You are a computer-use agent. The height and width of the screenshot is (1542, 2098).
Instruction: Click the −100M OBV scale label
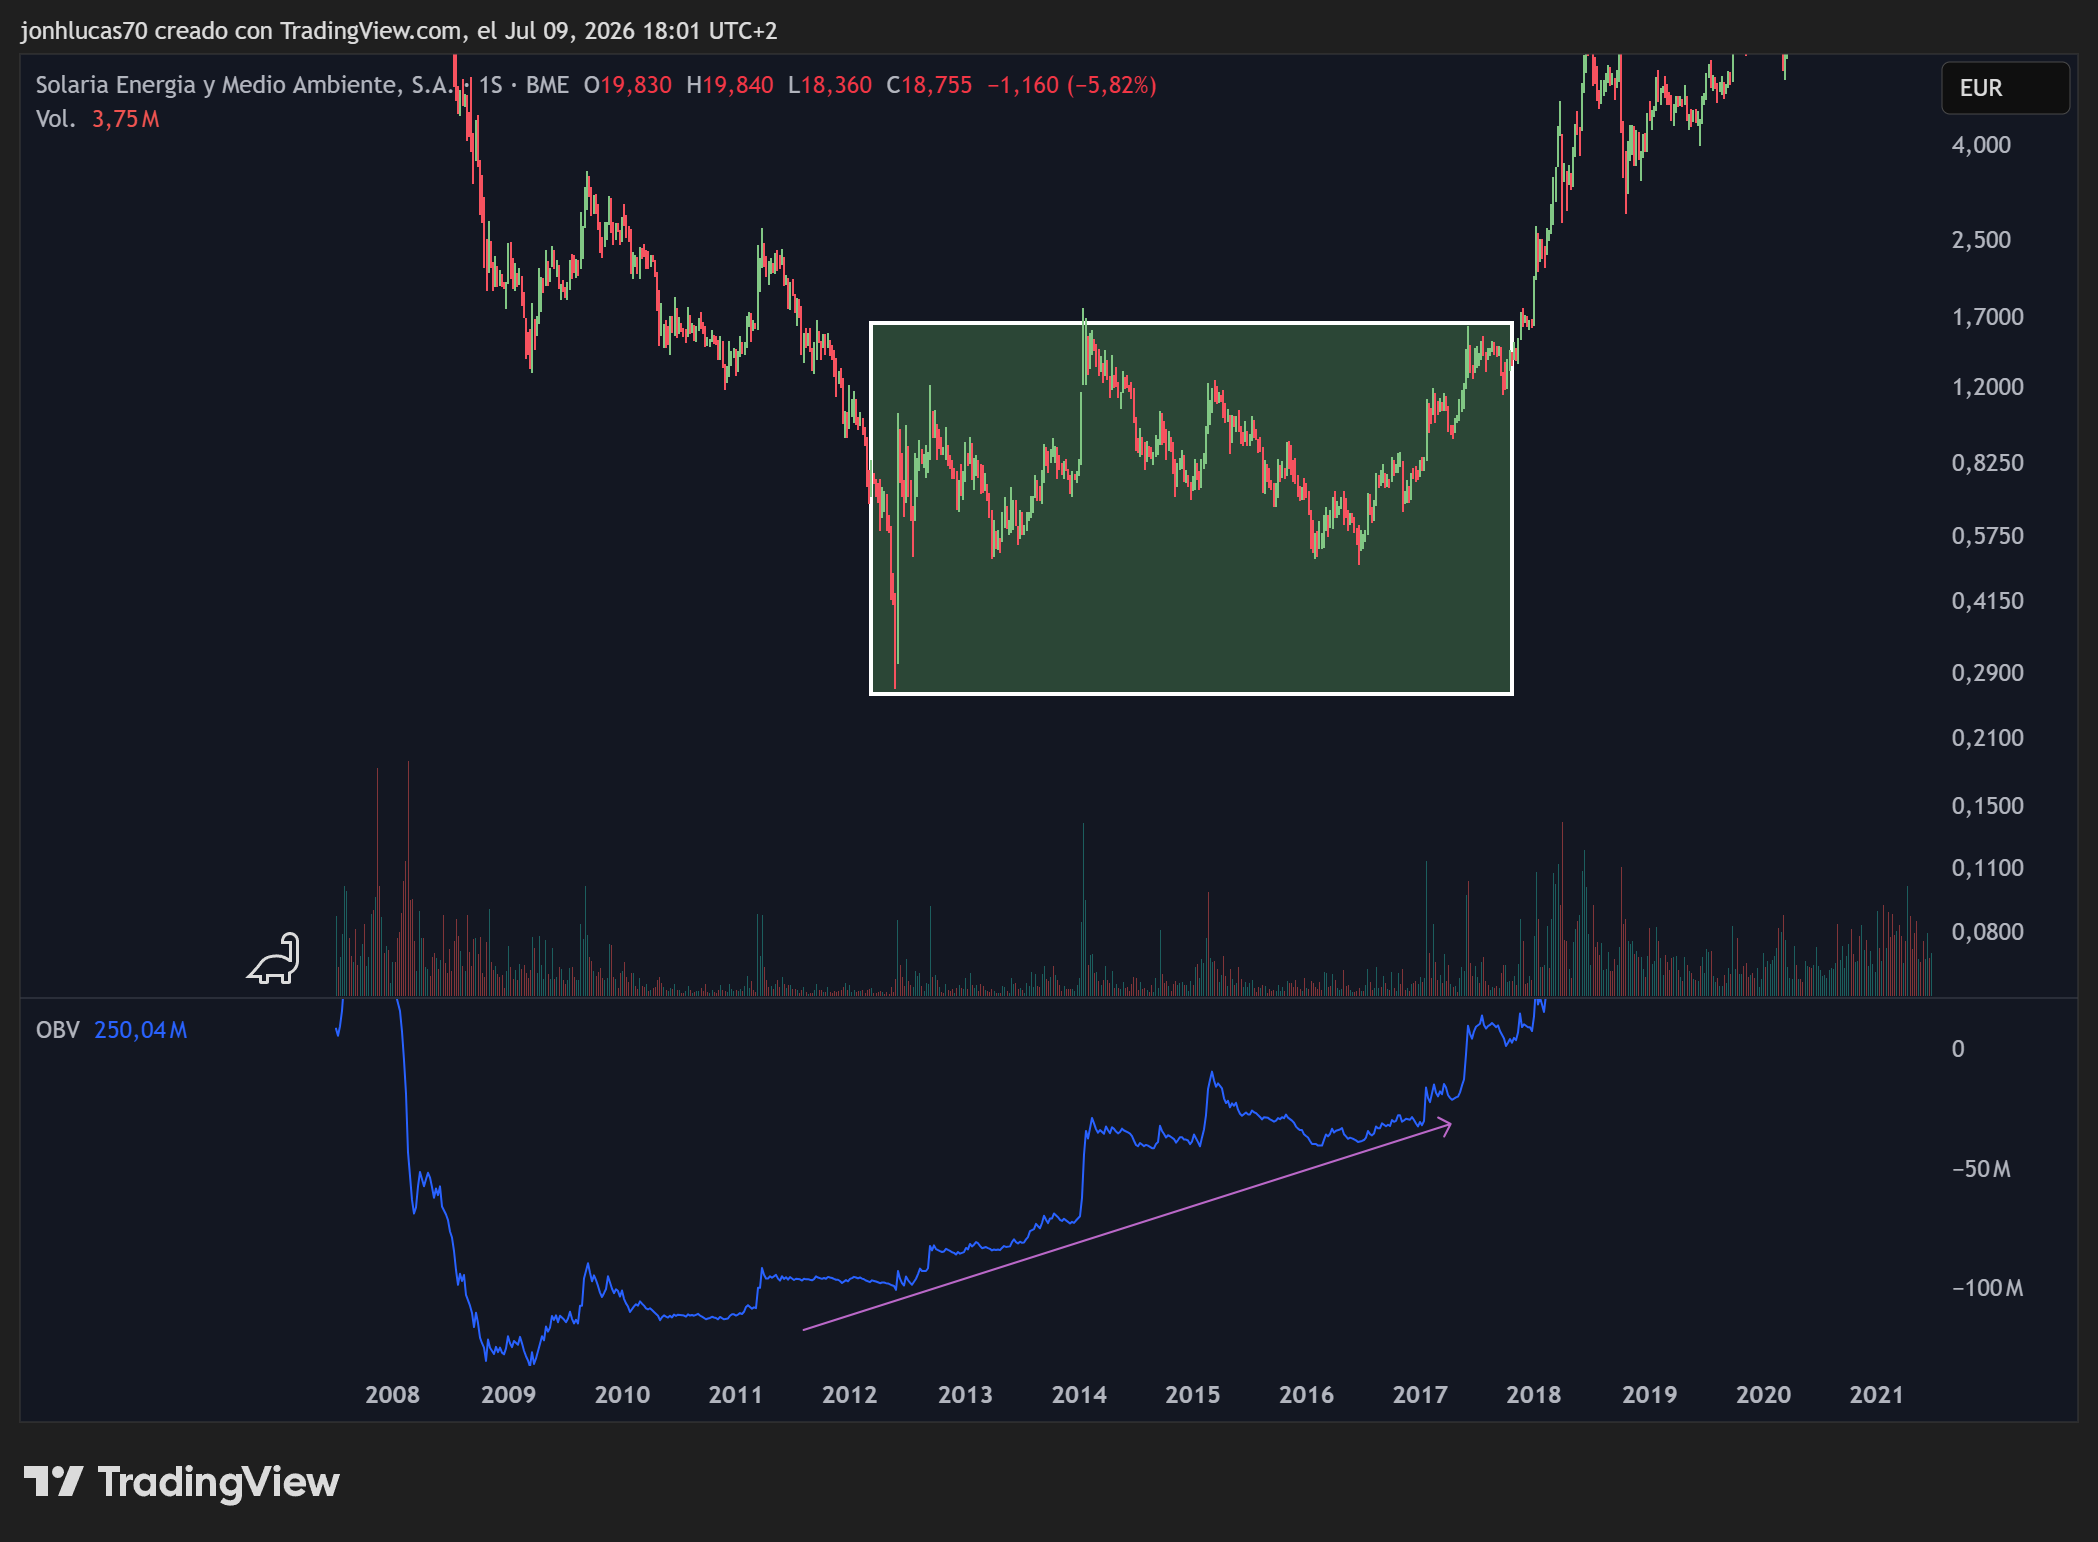click(x=1987, y=1288)
